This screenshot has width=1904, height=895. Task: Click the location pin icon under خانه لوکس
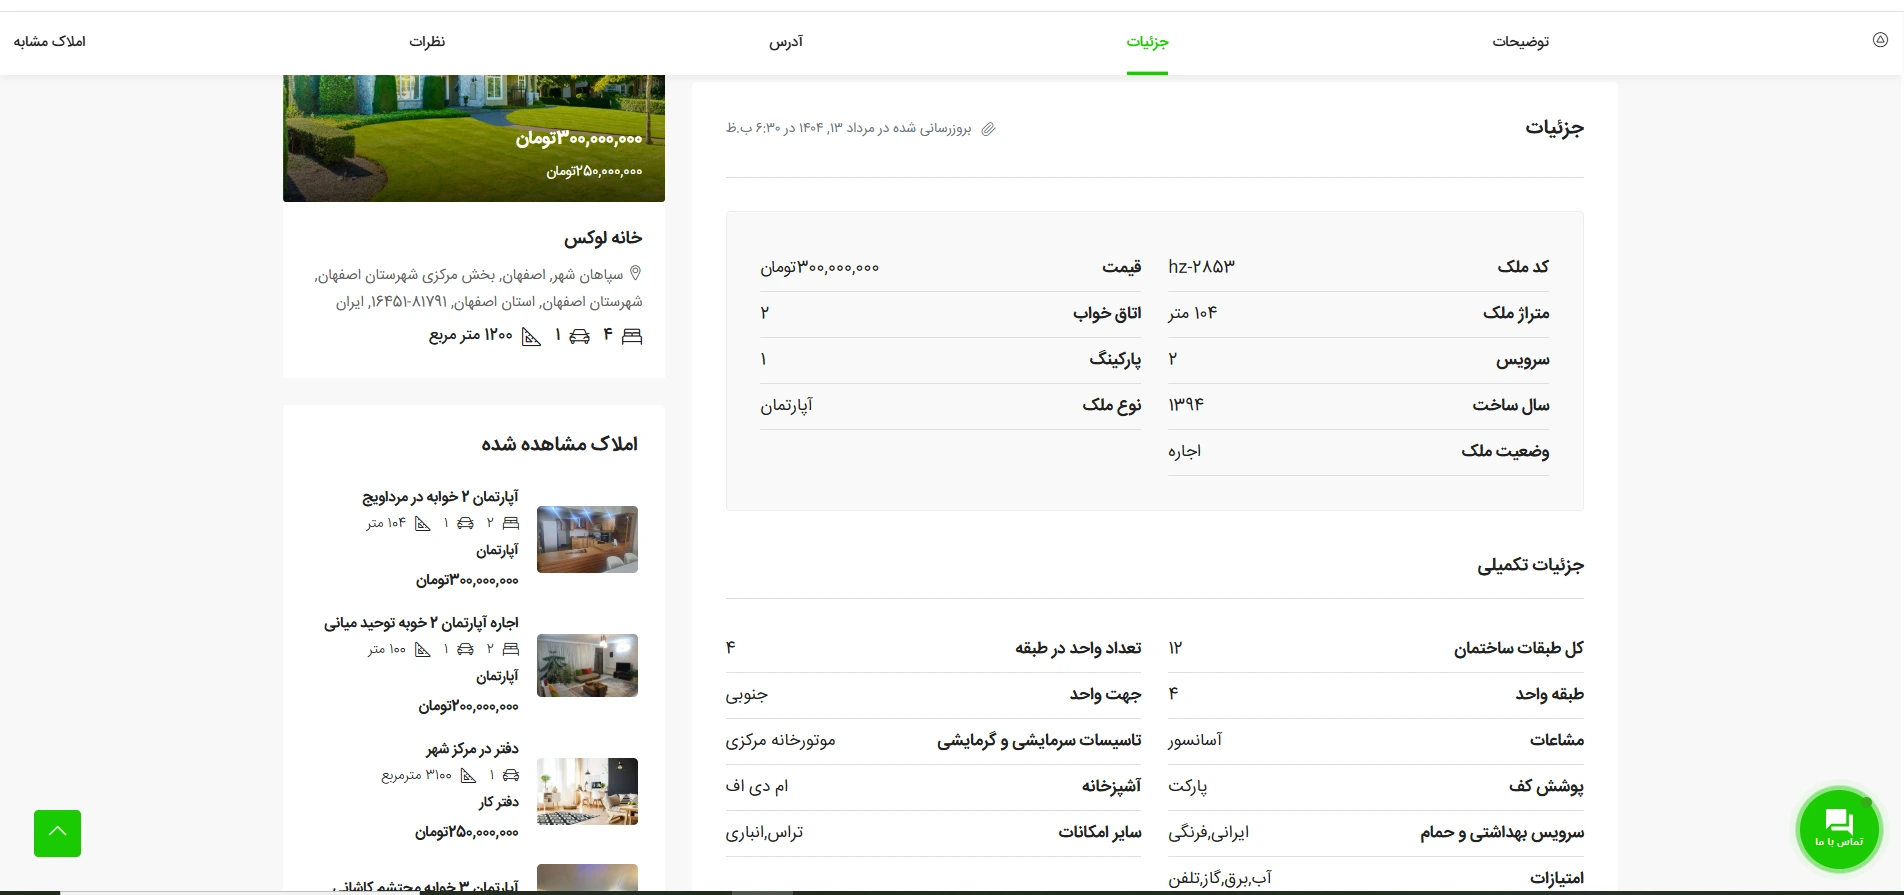click(635, 273)
